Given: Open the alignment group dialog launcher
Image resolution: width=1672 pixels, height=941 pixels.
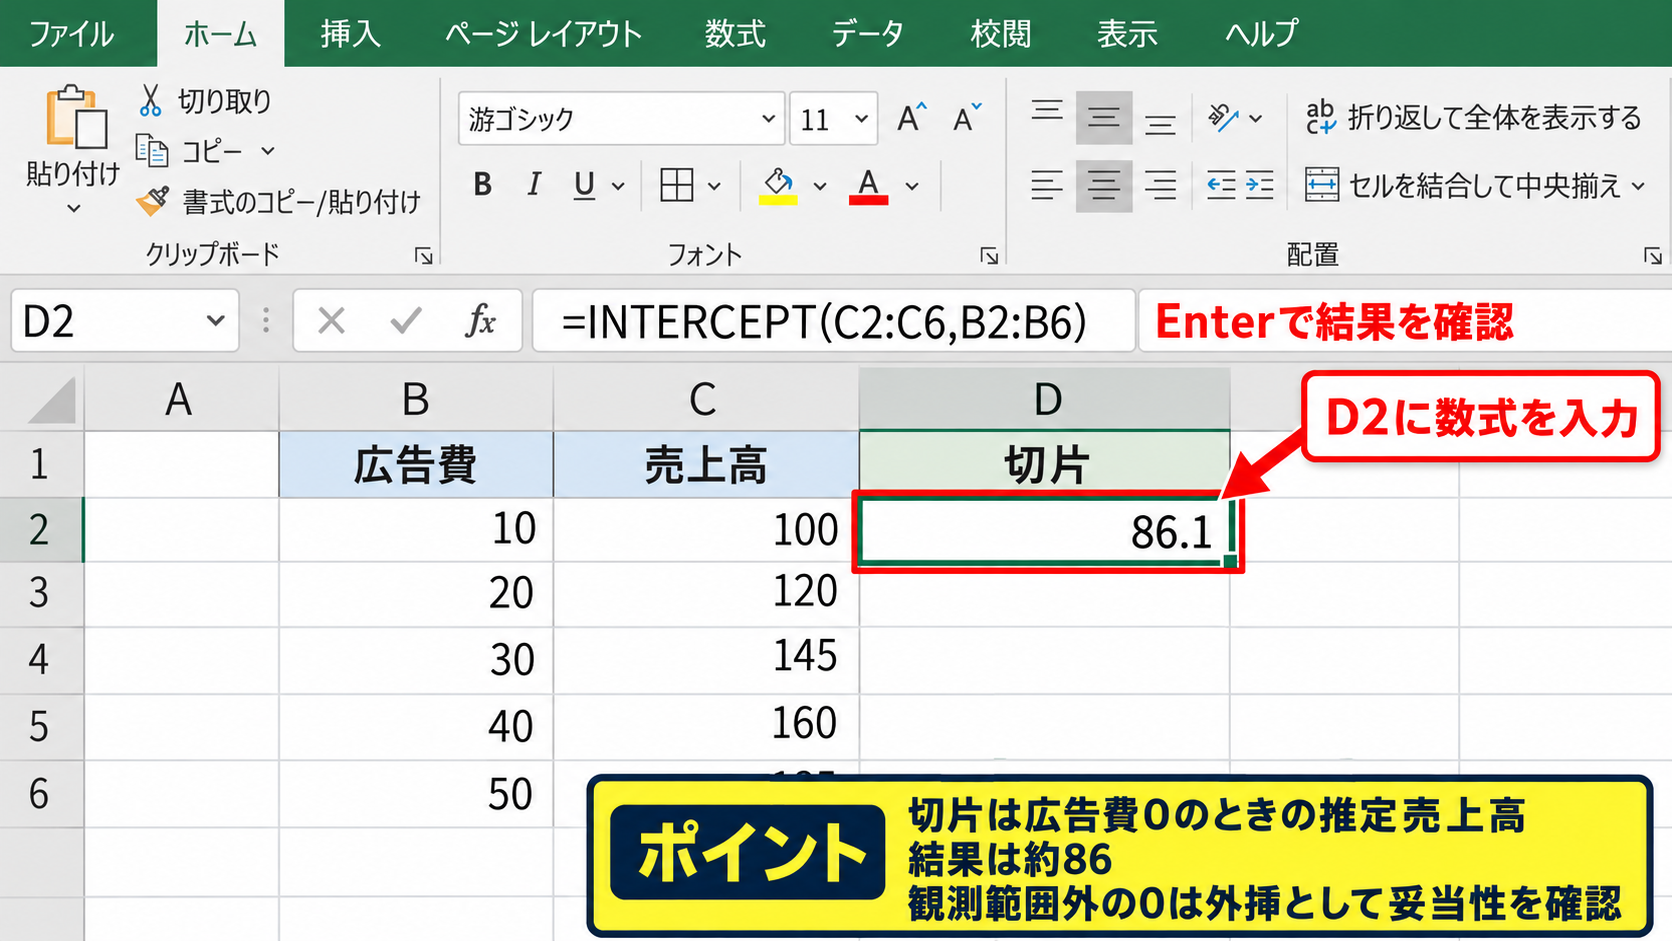Looking at the screenshot, I should [1652, 256].
